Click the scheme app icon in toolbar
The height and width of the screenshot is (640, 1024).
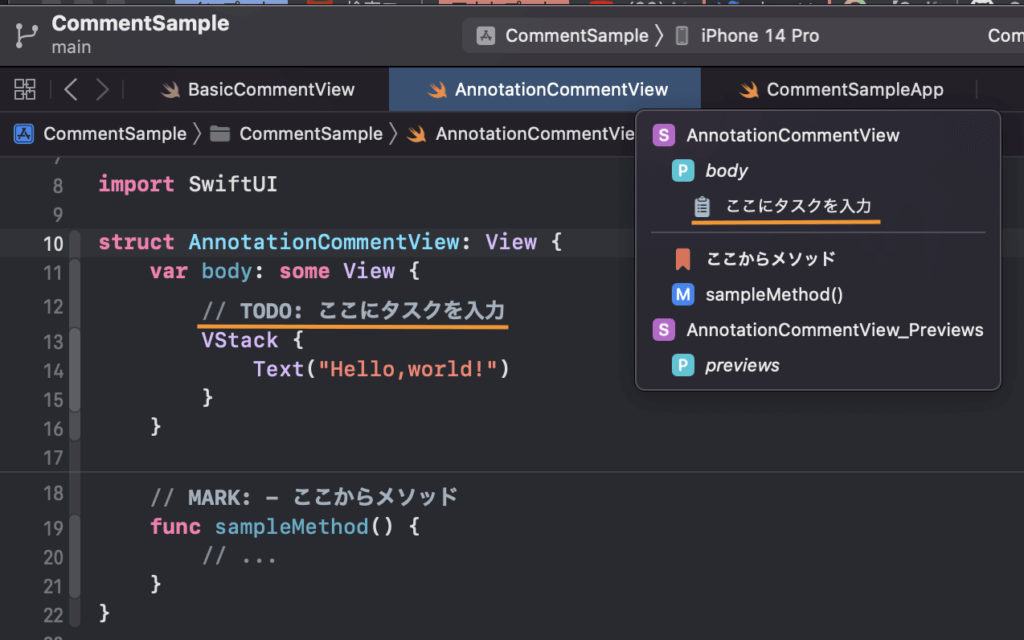485,35
